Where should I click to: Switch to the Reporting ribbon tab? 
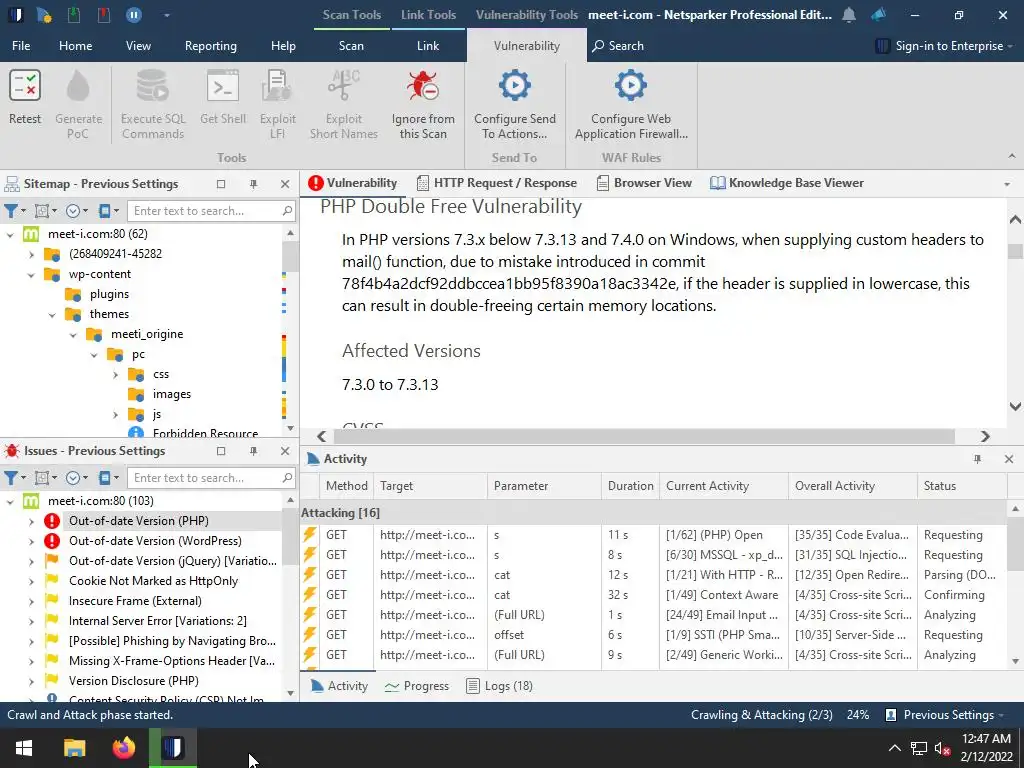pyautogui.click(x=210, y=46)
